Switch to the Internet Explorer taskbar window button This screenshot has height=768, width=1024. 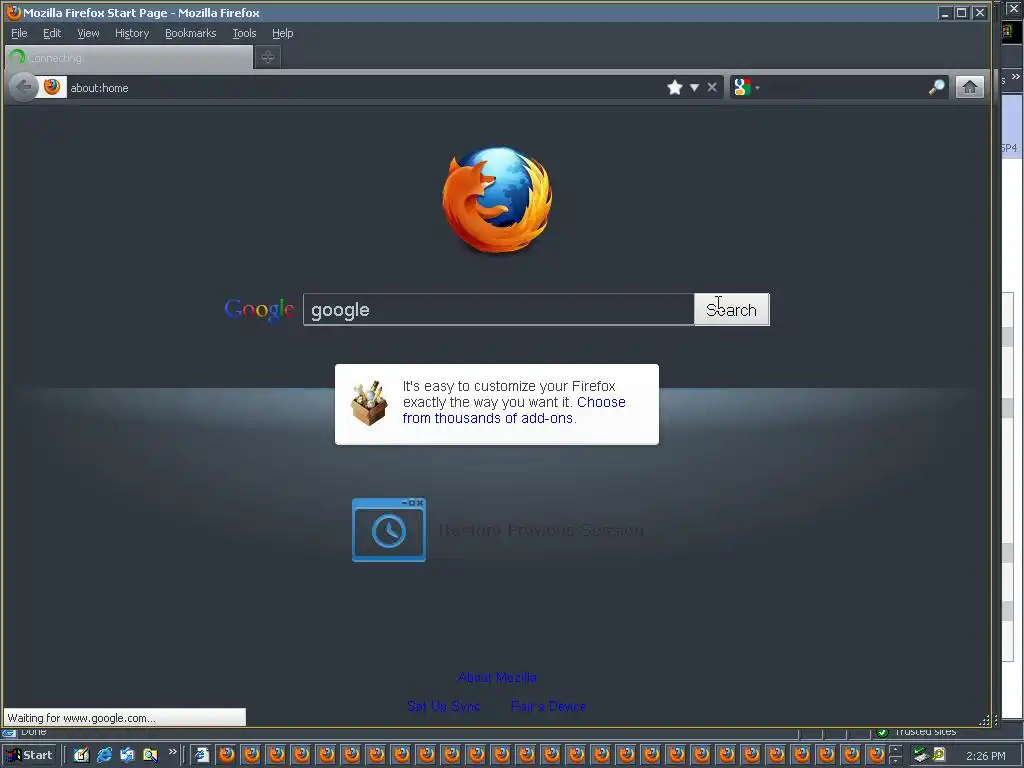point(201,755)
